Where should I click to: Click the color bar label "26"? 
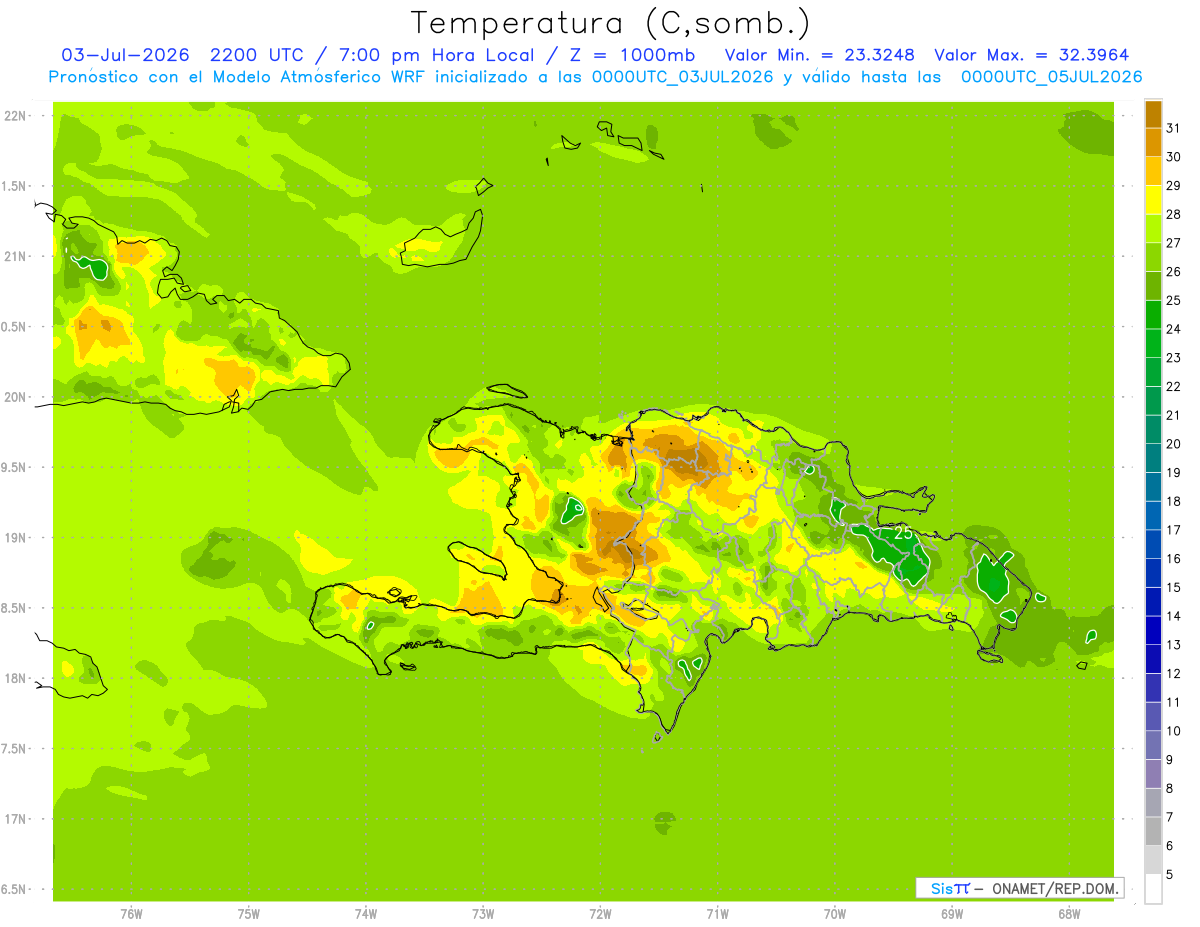pyautogui.click(x=1174, y=272)
